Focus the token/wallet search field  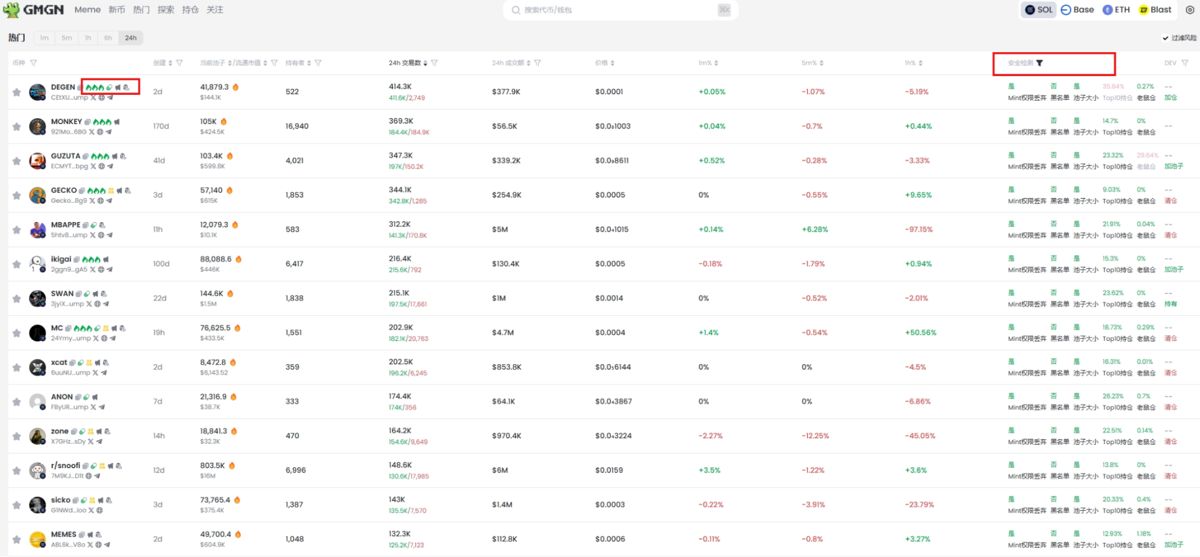click(618, 10)
